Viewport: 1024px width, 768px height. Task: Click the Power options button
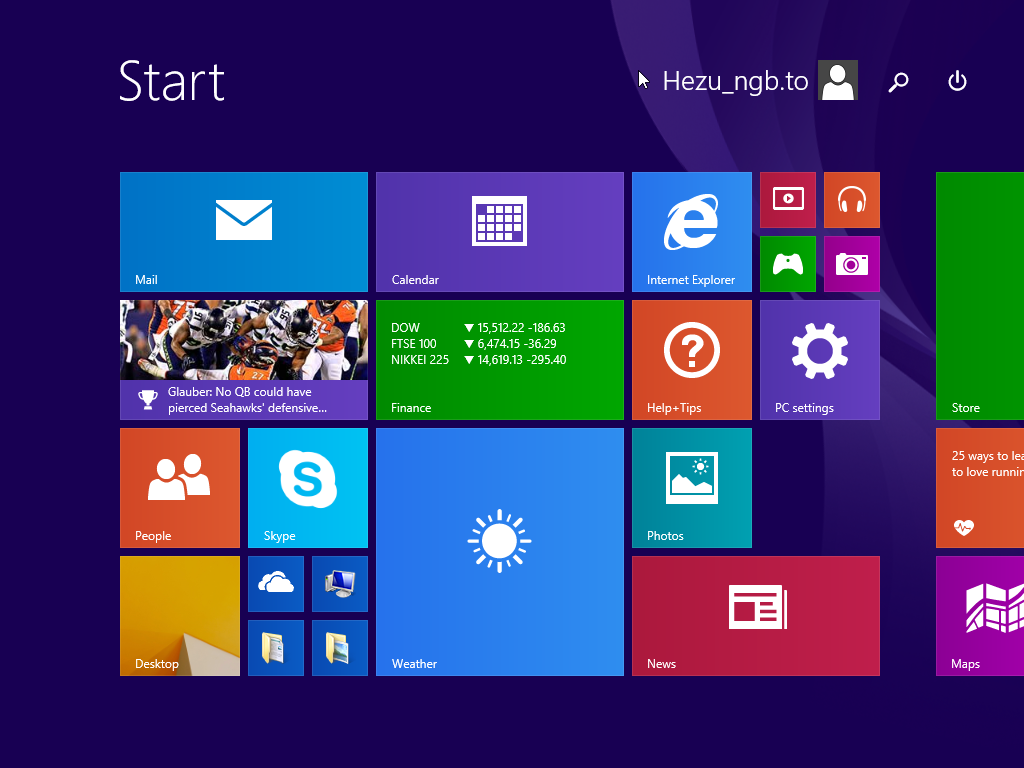pos(957,81)
